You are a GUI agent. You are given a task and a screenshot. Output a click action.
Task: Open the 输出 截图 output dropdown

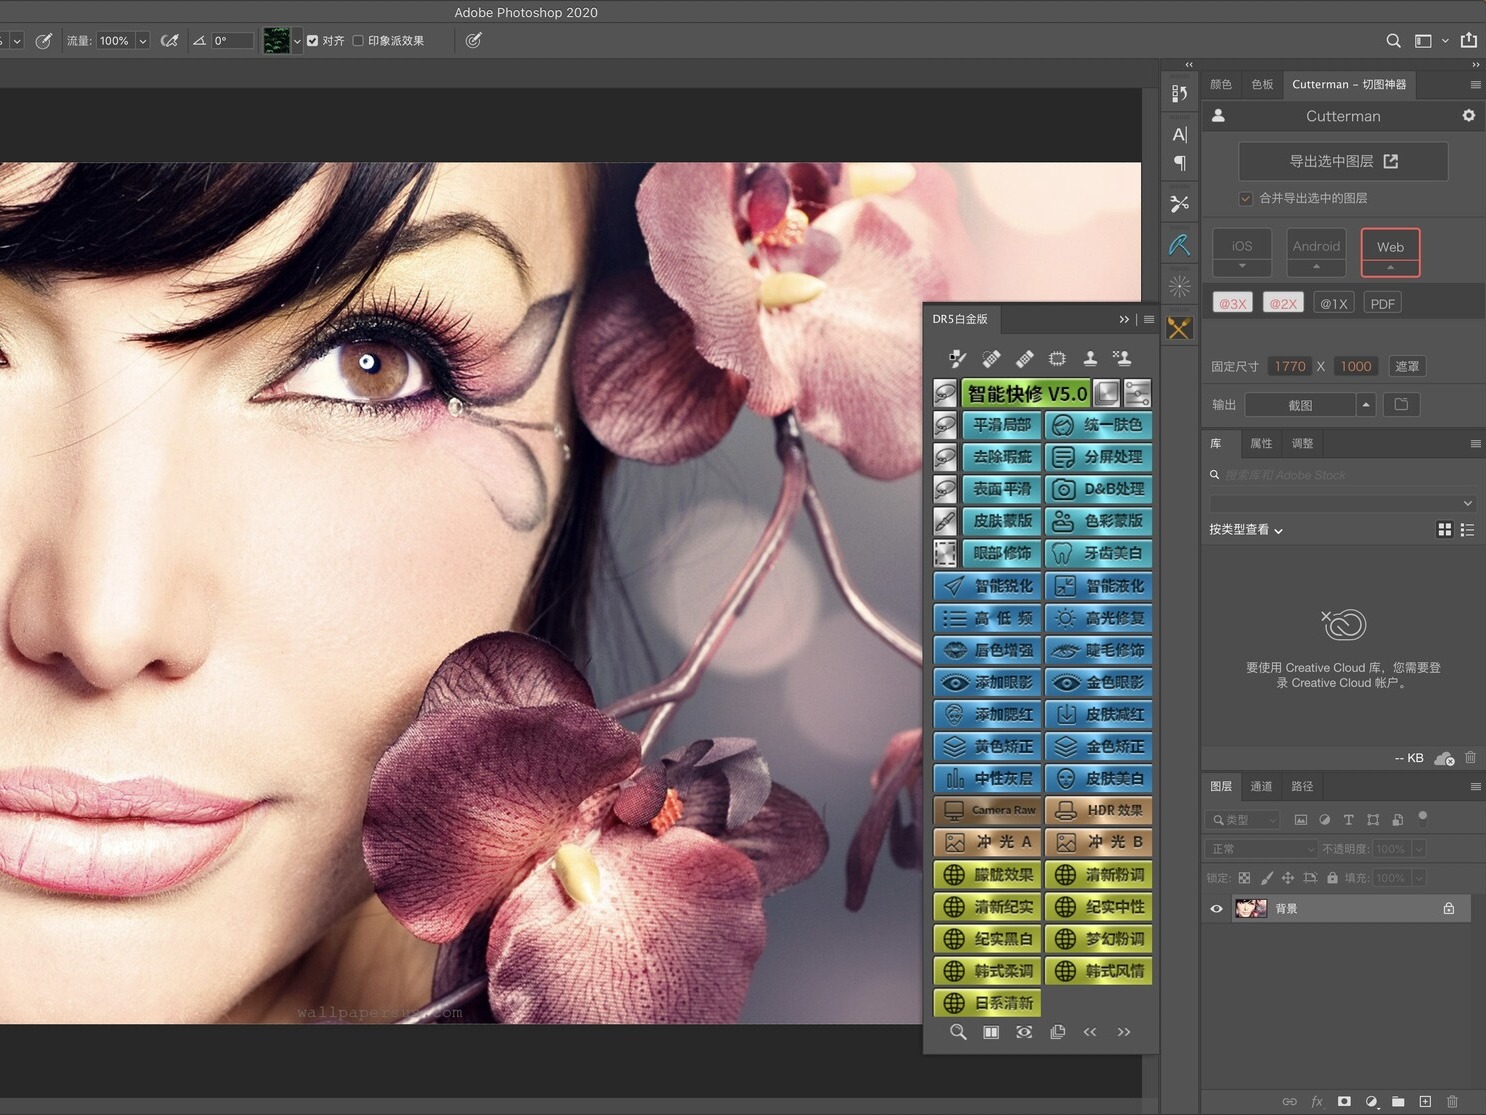[x=1366, y=404]
